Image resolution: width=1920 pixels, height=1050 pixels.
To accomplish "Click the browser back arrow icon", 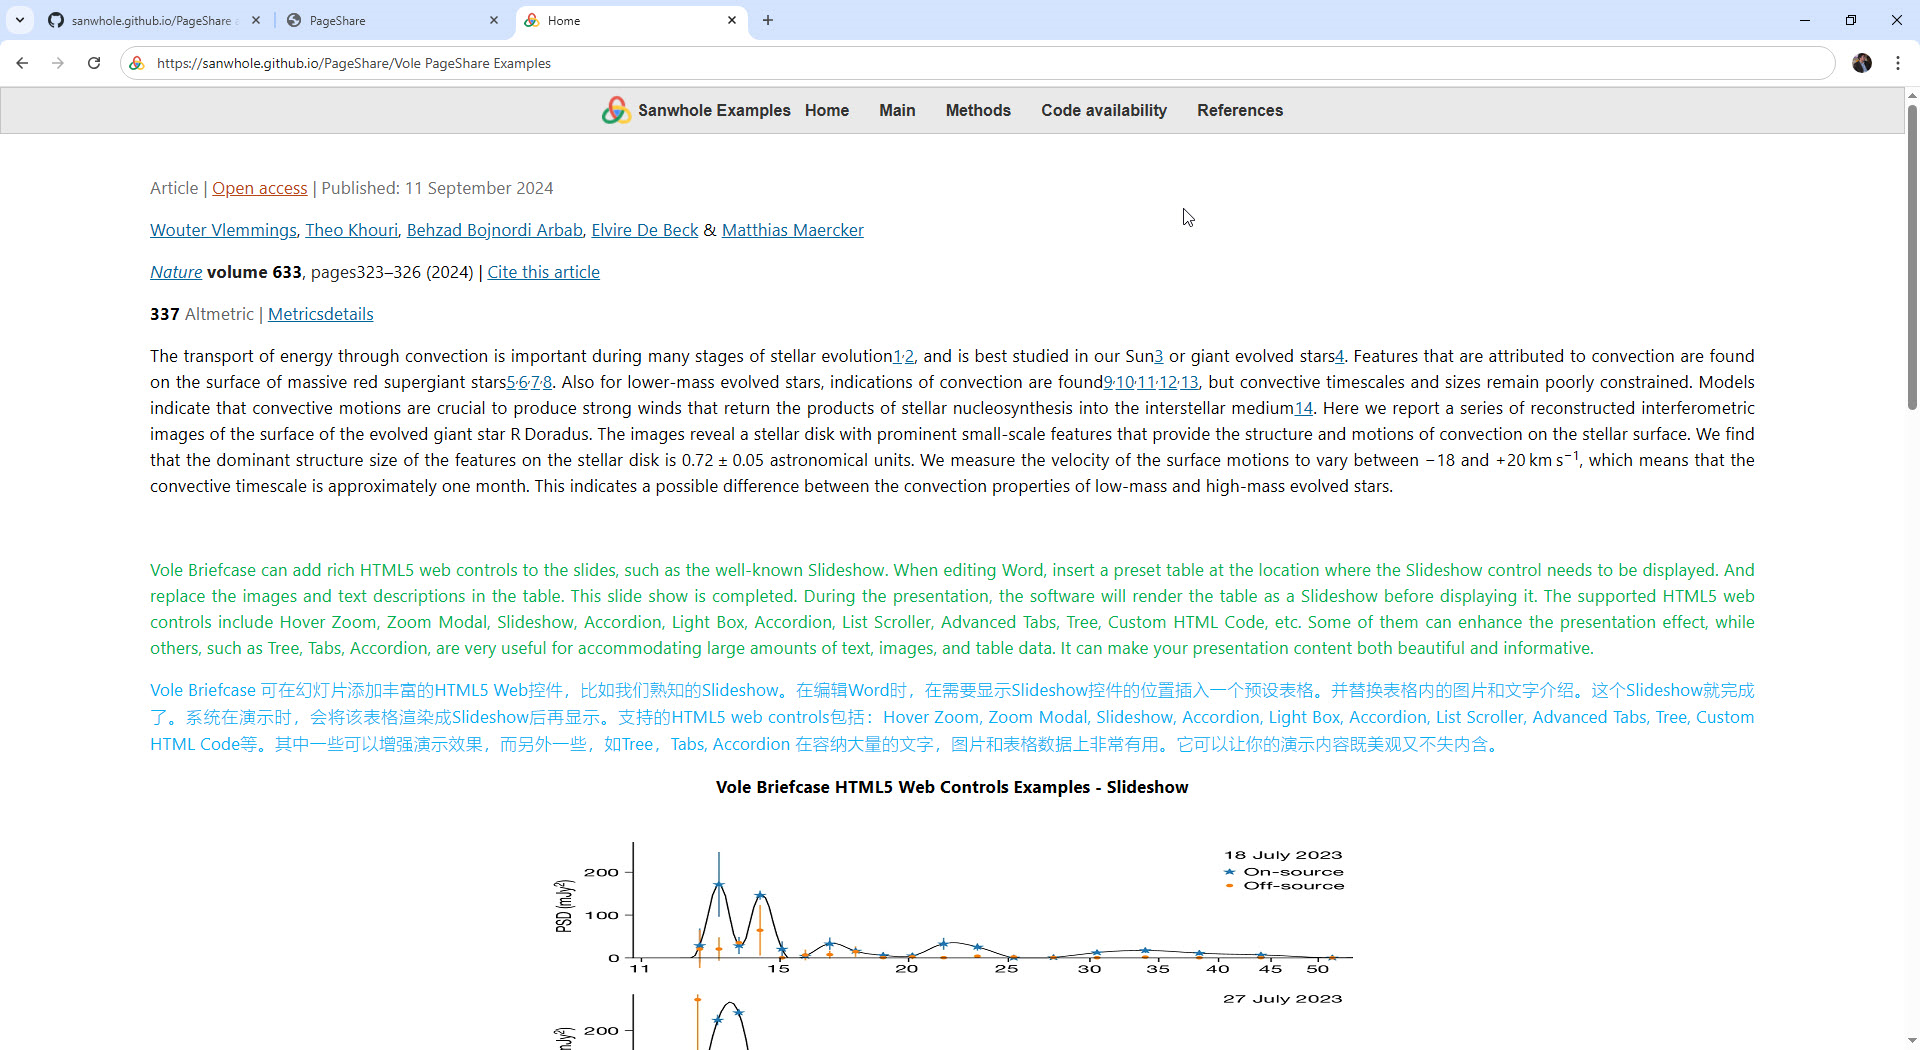I will pyautogui.click(x=22, y=63).
